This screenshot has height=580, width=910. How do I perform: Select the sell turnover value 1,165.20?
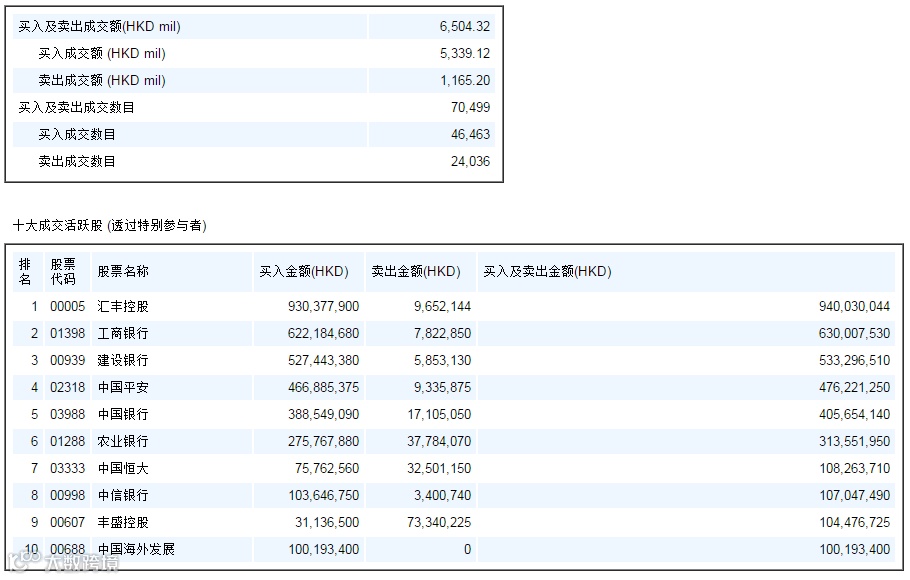point(465,80)
